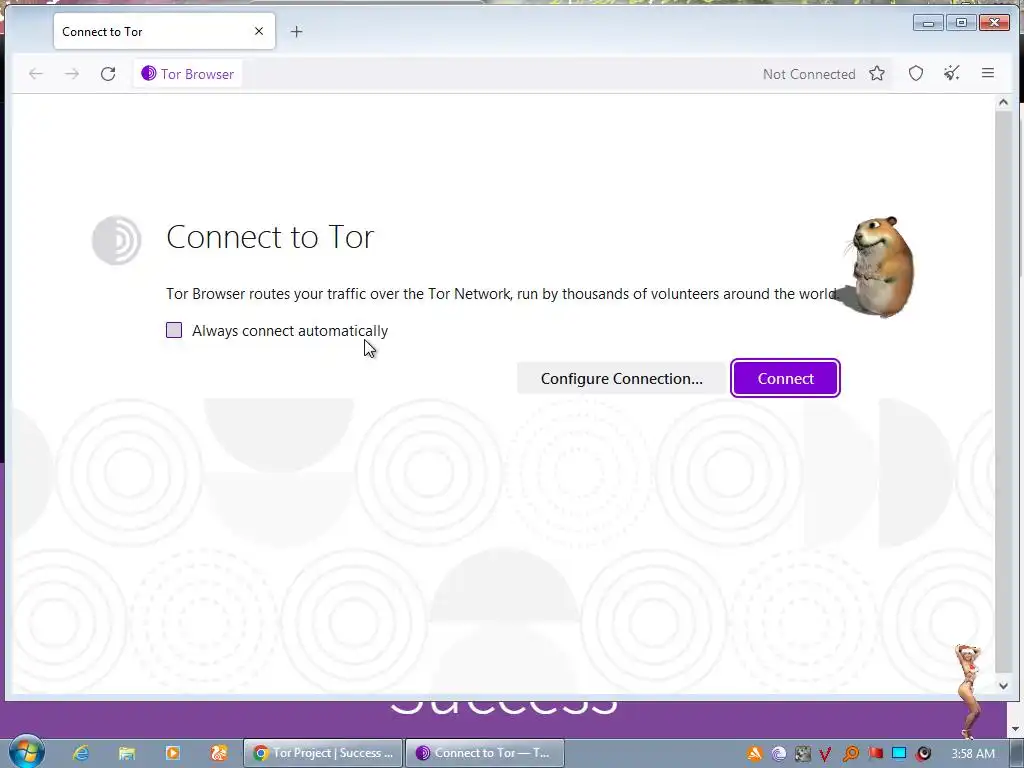
Task: Click the Connect to Tor heading
Action: [270, 236]
